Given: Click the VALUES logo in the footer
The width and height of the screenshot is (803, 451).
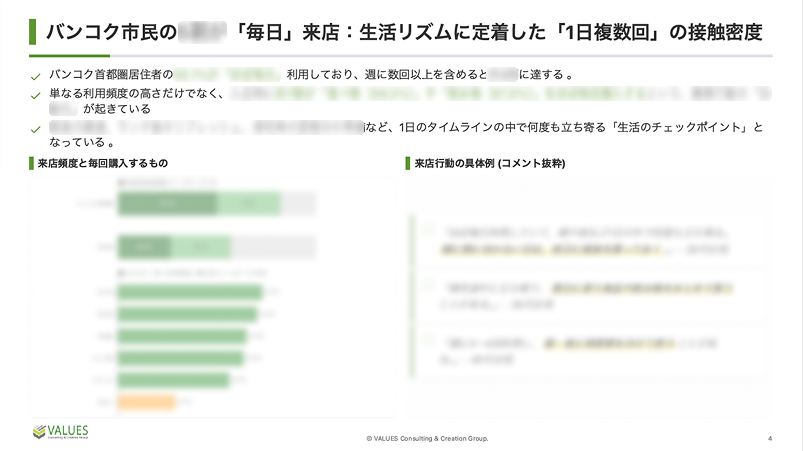Looking at the screenshot, I should (x=61, y=432).
